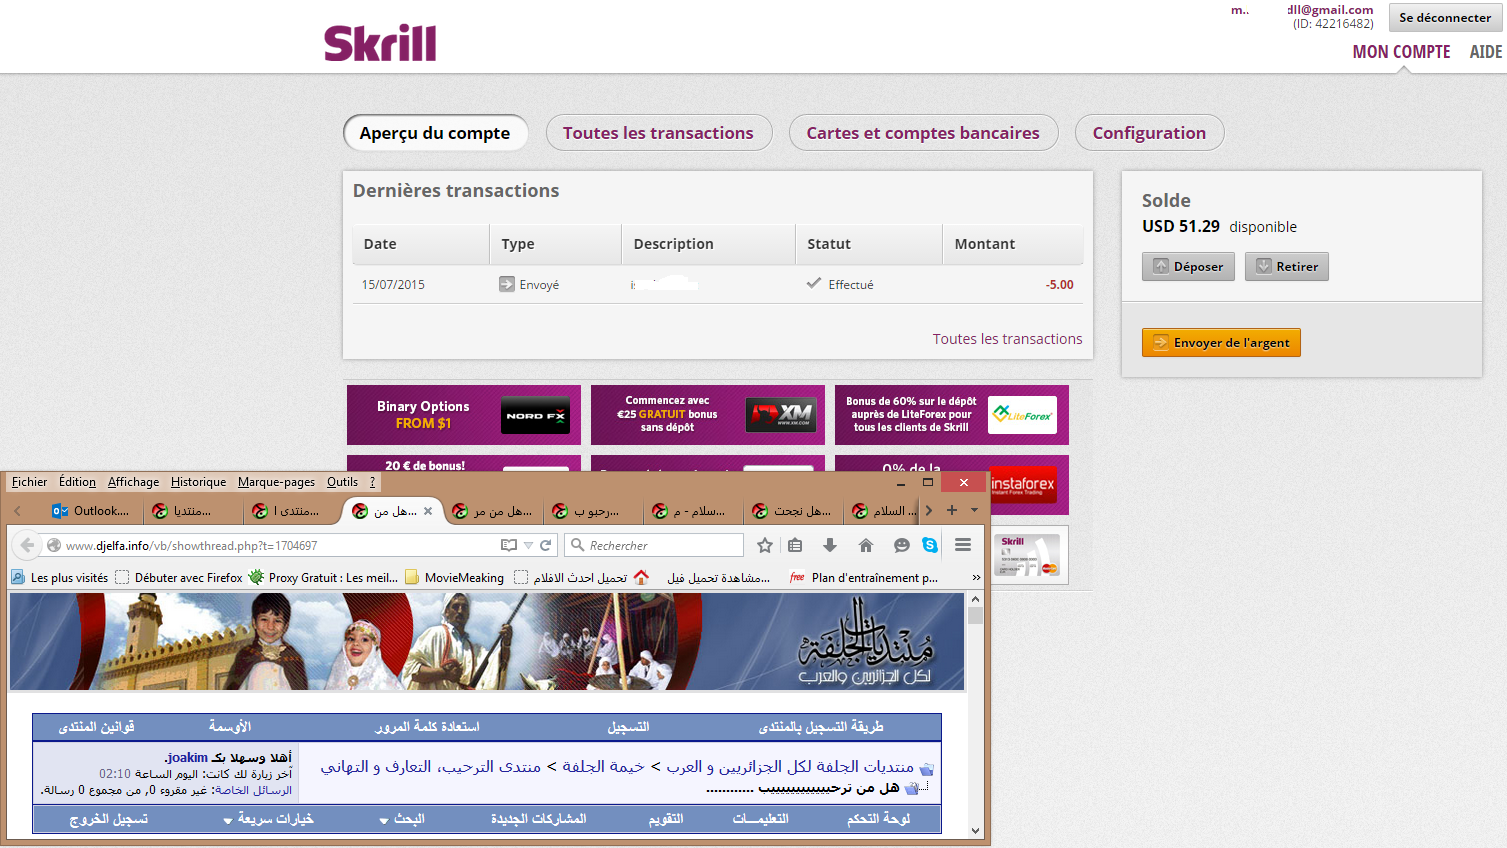The image size is (1507, 848).
Task: Open the Historique menu
Action: point(198,481)
